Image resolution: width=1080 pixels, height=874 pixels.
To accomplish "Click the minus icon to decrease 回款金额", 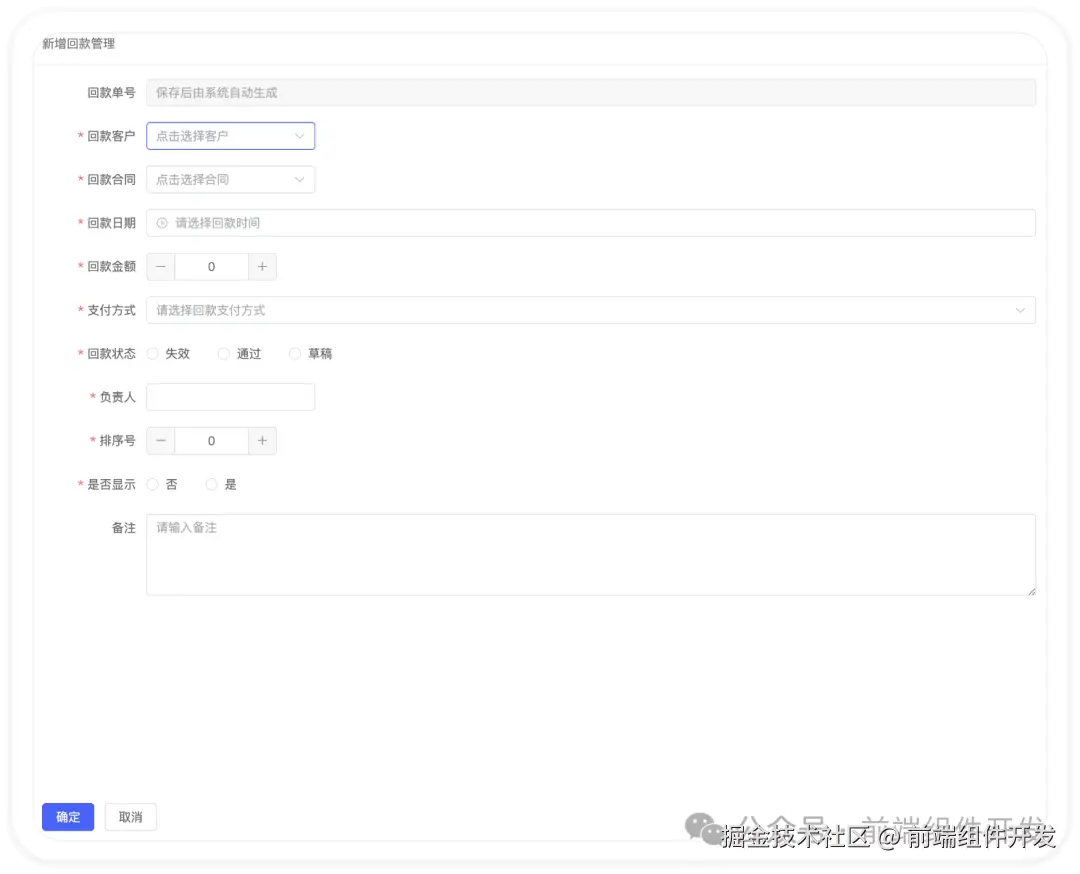I will 160,266.
